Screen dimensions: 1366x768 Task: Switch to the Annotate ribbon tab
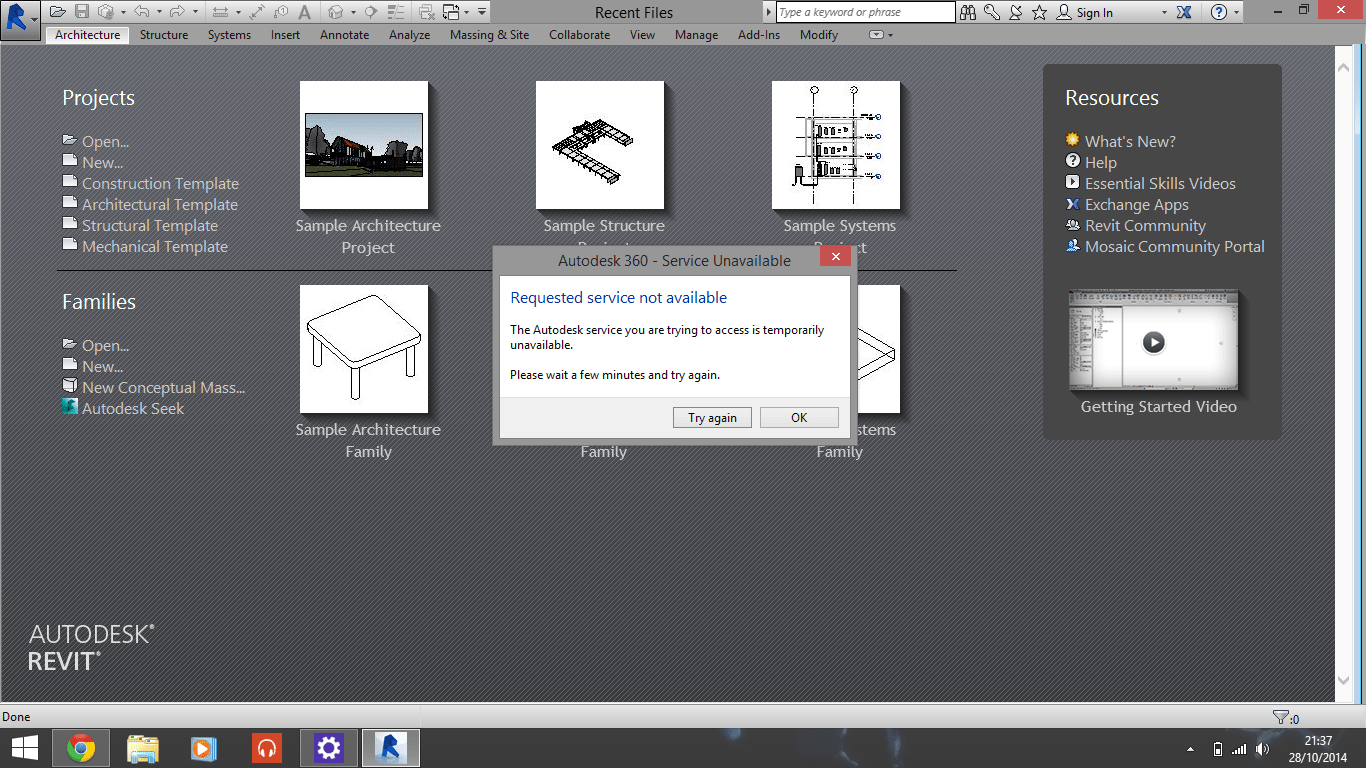344,35
